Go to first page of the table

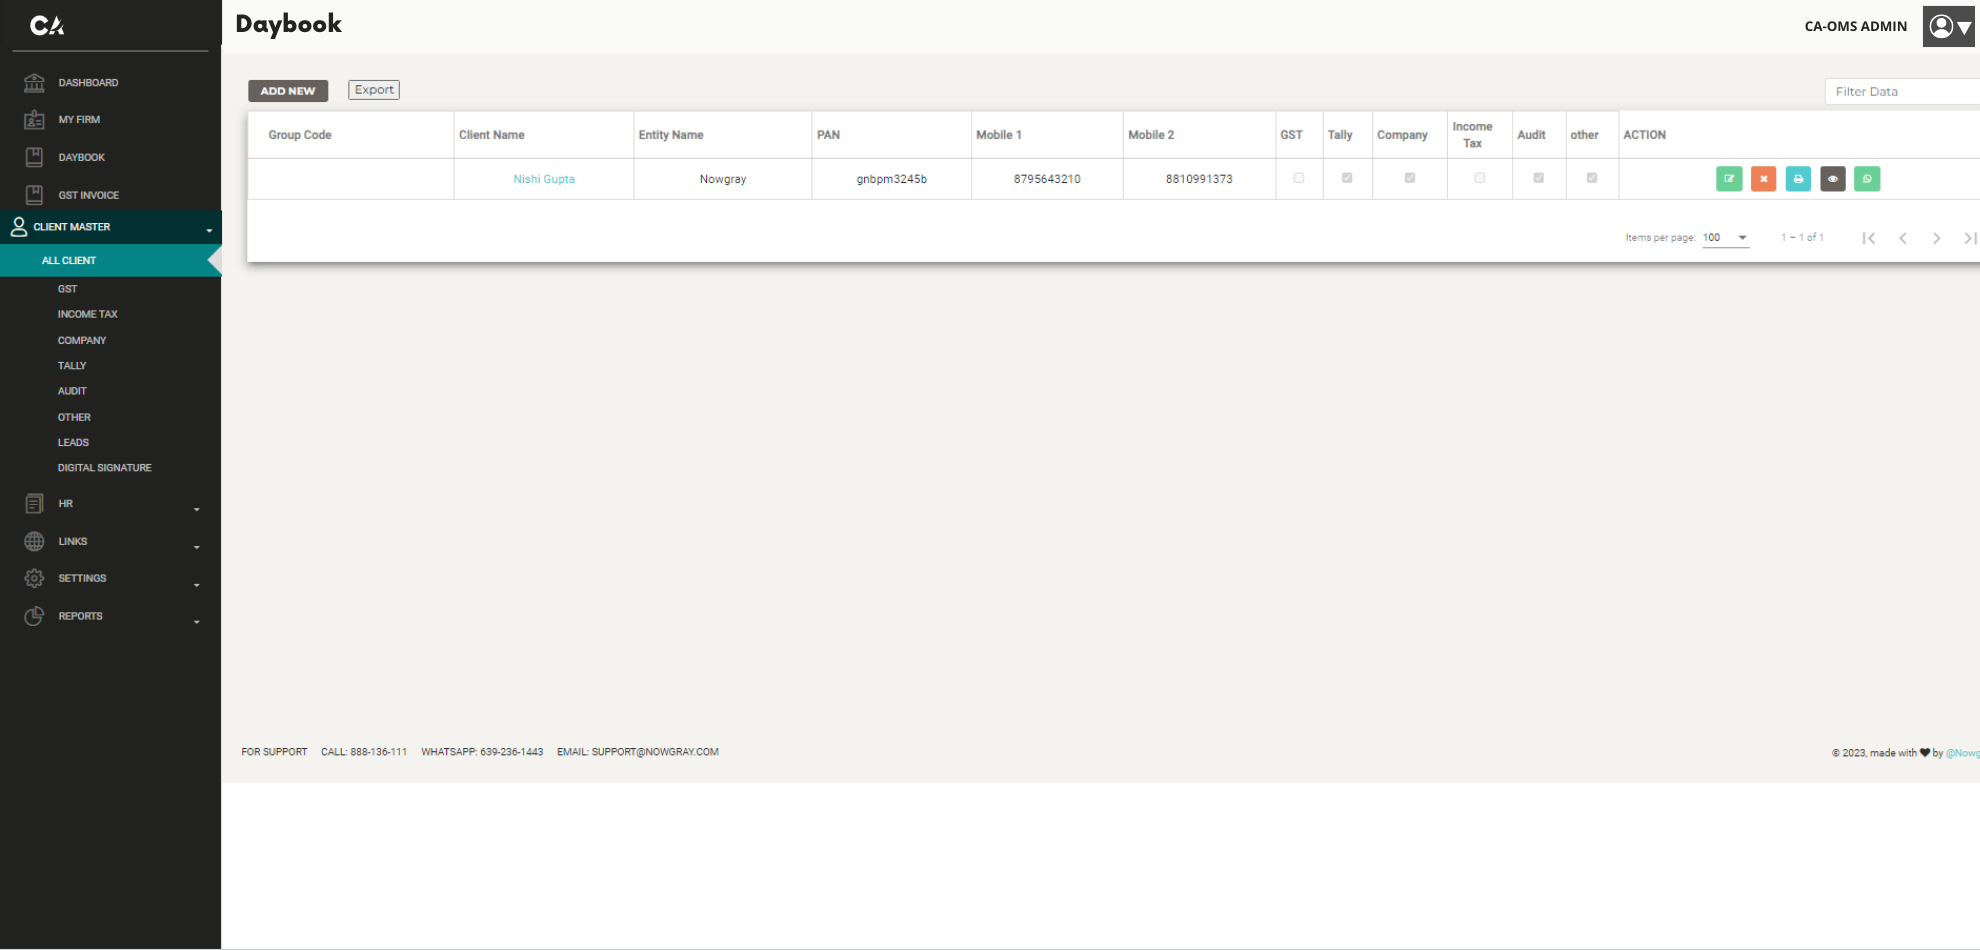[x=1868, y=238]
